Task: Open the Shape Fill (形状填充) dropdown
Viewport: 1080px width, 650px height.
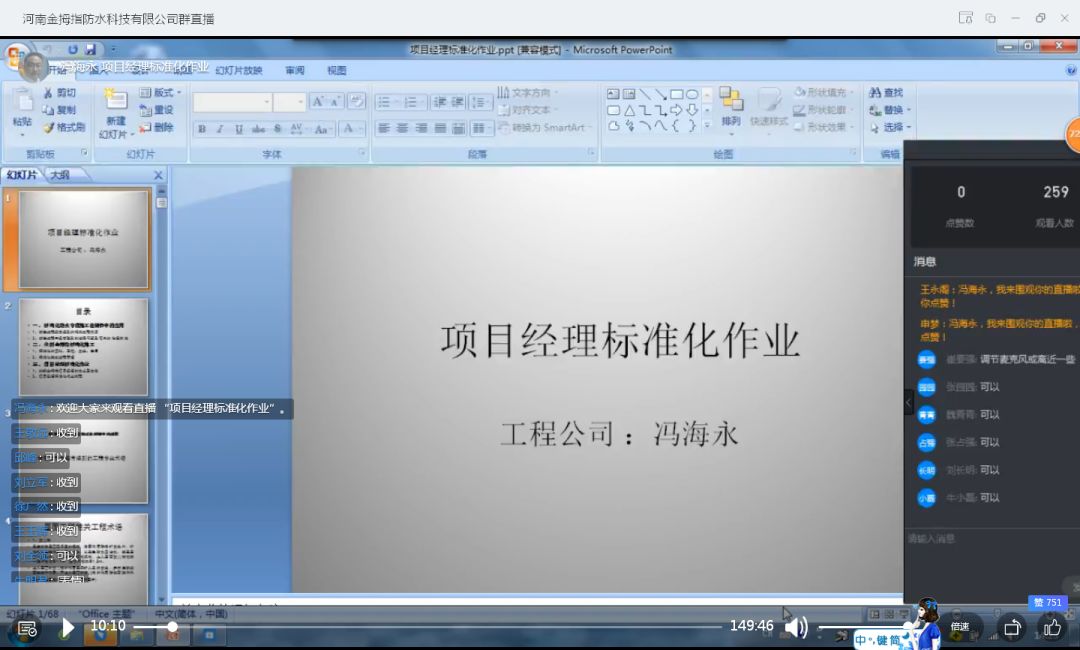Action: pyautogui.click(x=822, y=92)
